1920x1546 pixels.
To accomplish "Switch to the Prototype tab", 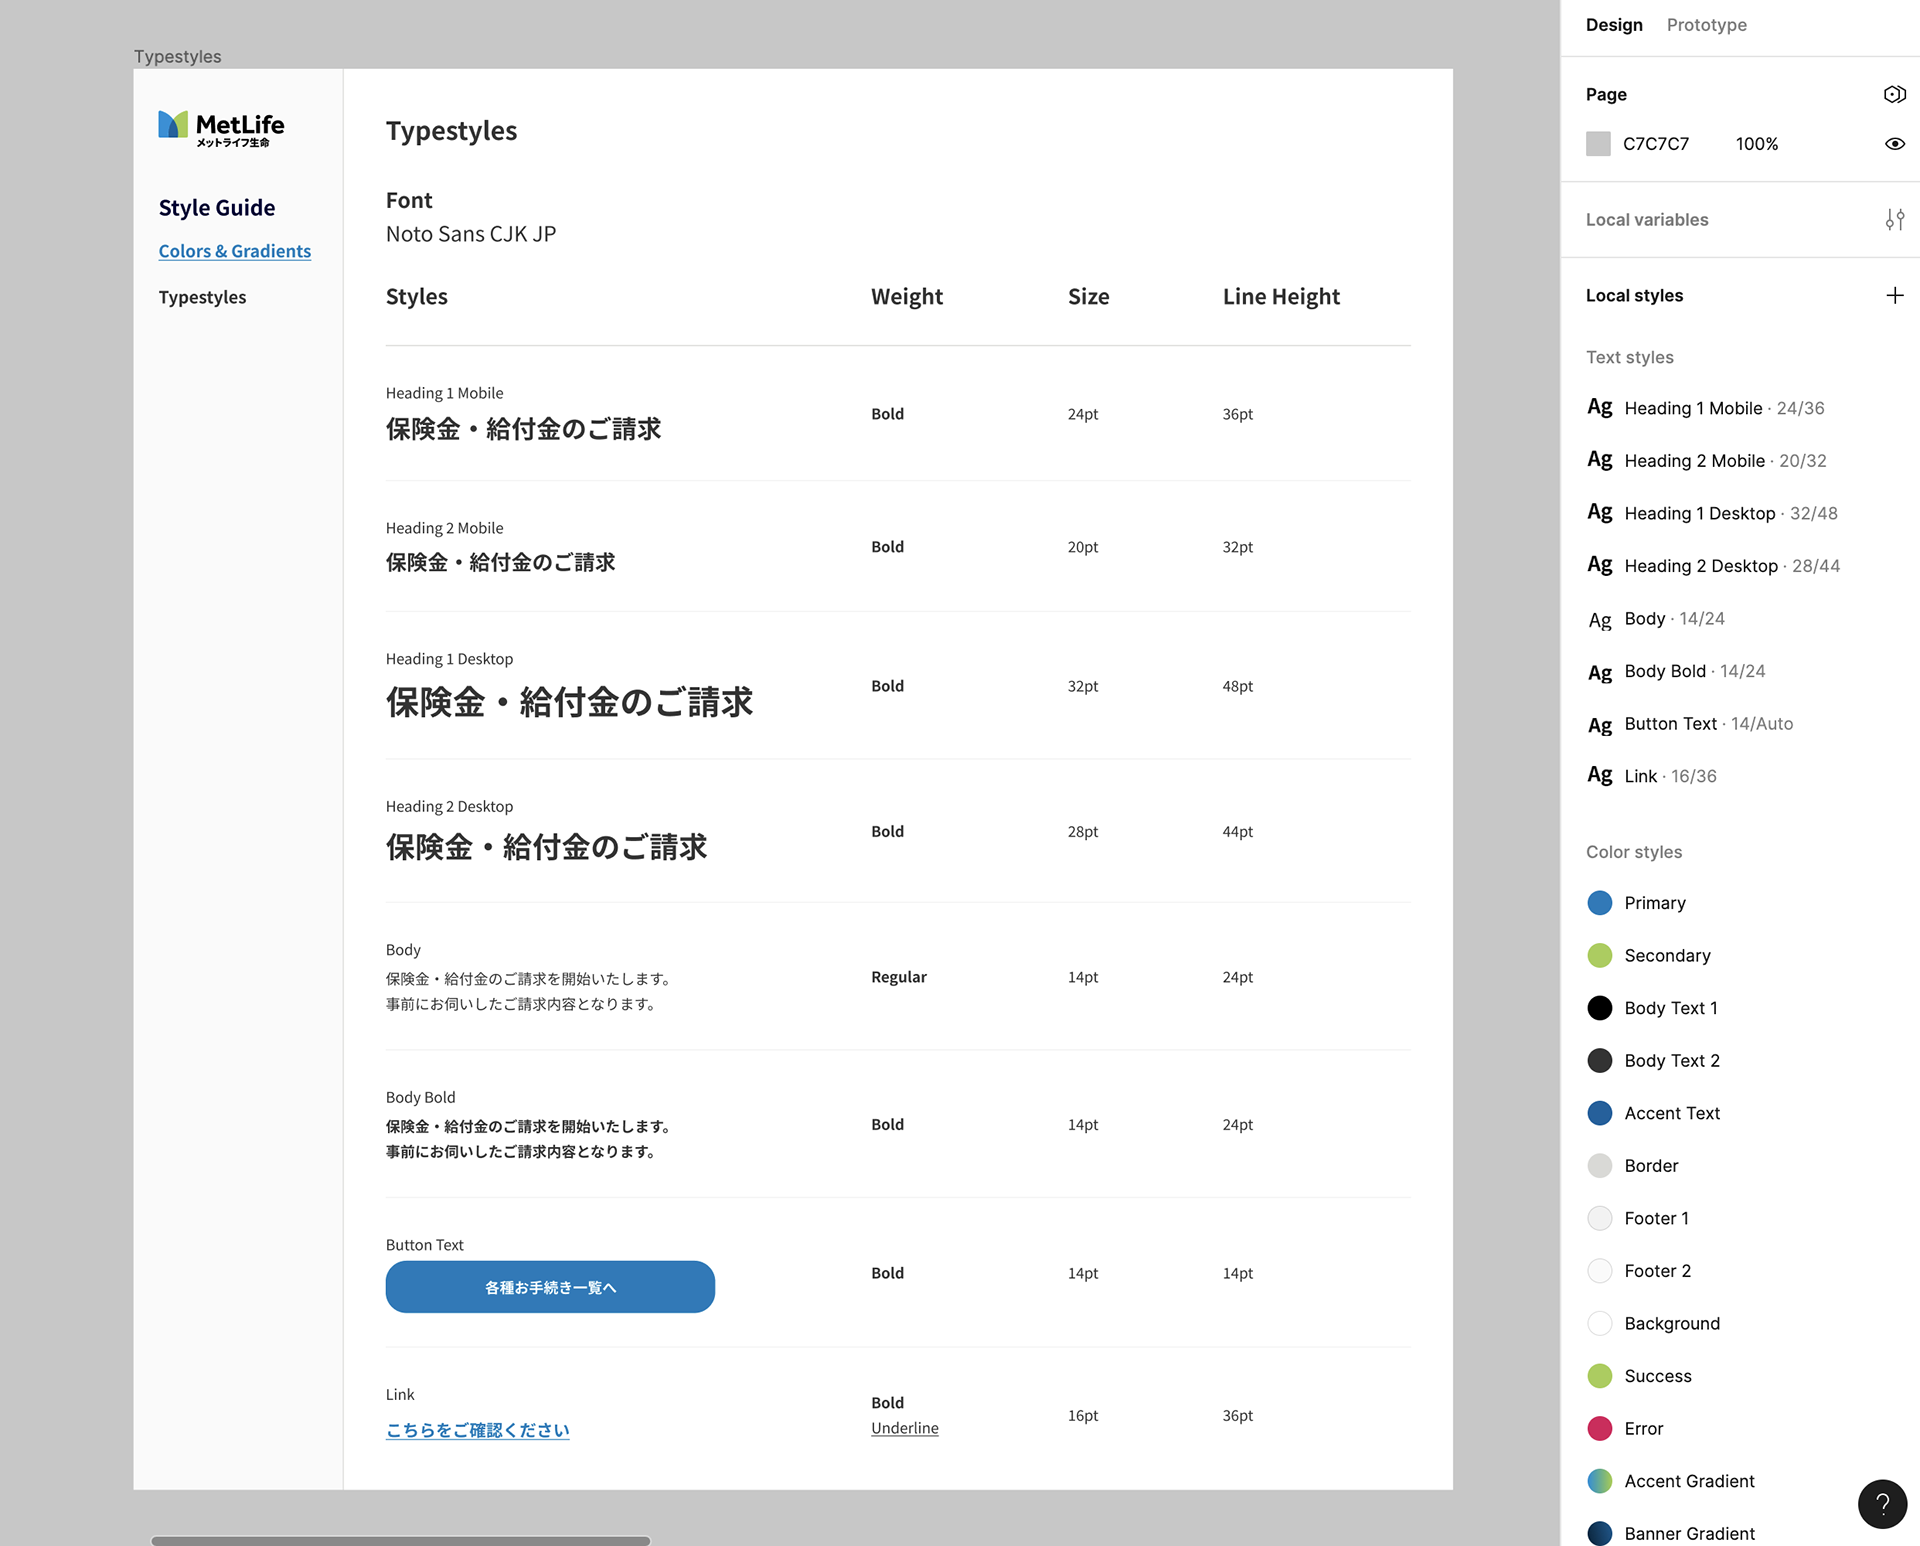I will click(1706, 25).
